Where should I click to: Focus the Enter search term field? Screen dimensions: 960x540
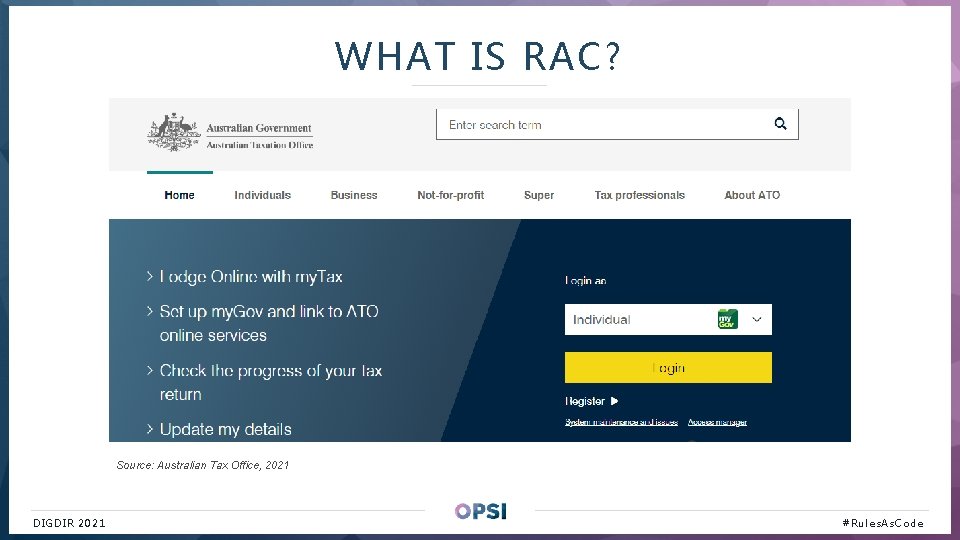tap(617, 124)
